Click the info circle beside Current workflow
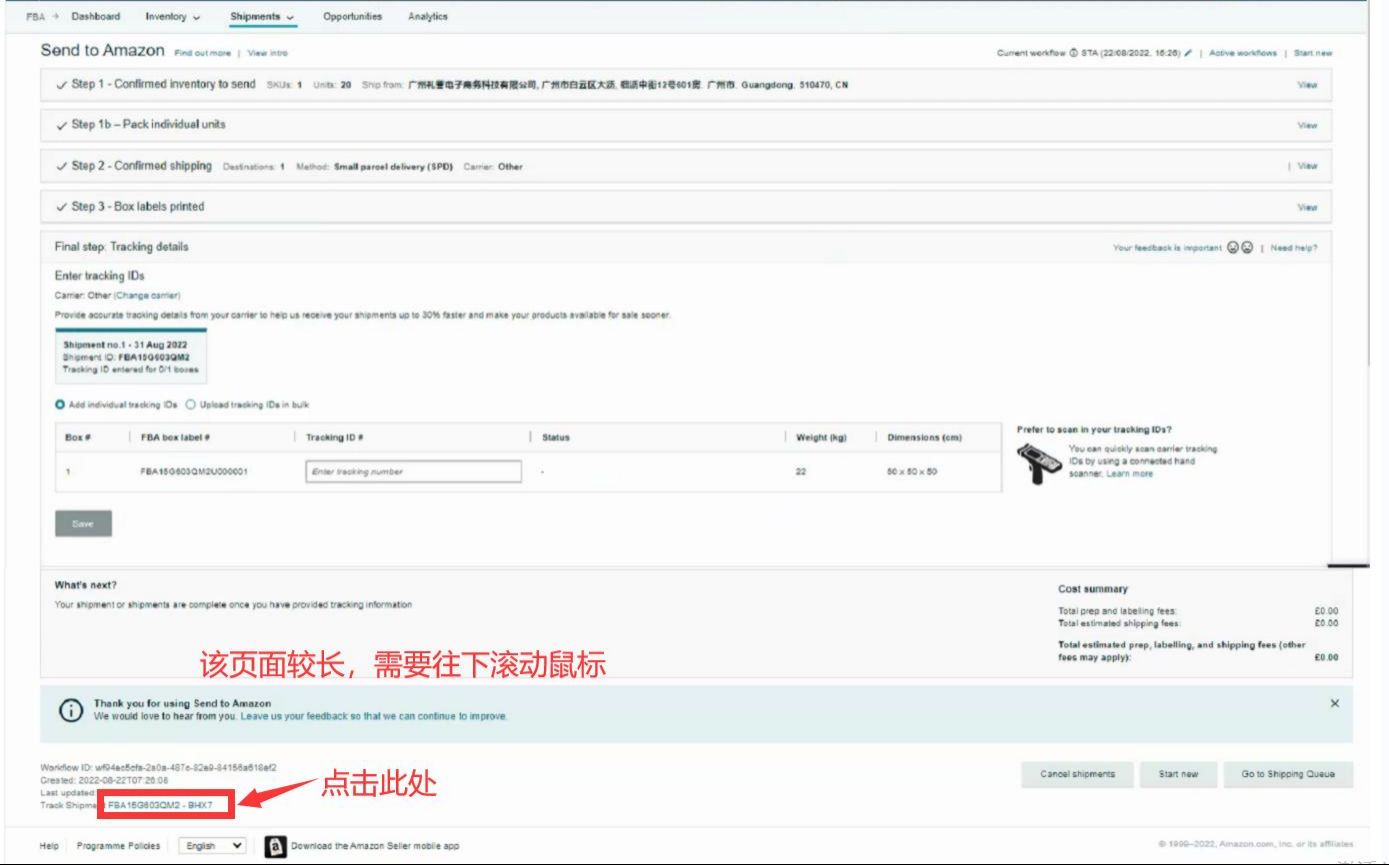The height and width of the screenshot is (865, 1389). [x=1072, y=53]
